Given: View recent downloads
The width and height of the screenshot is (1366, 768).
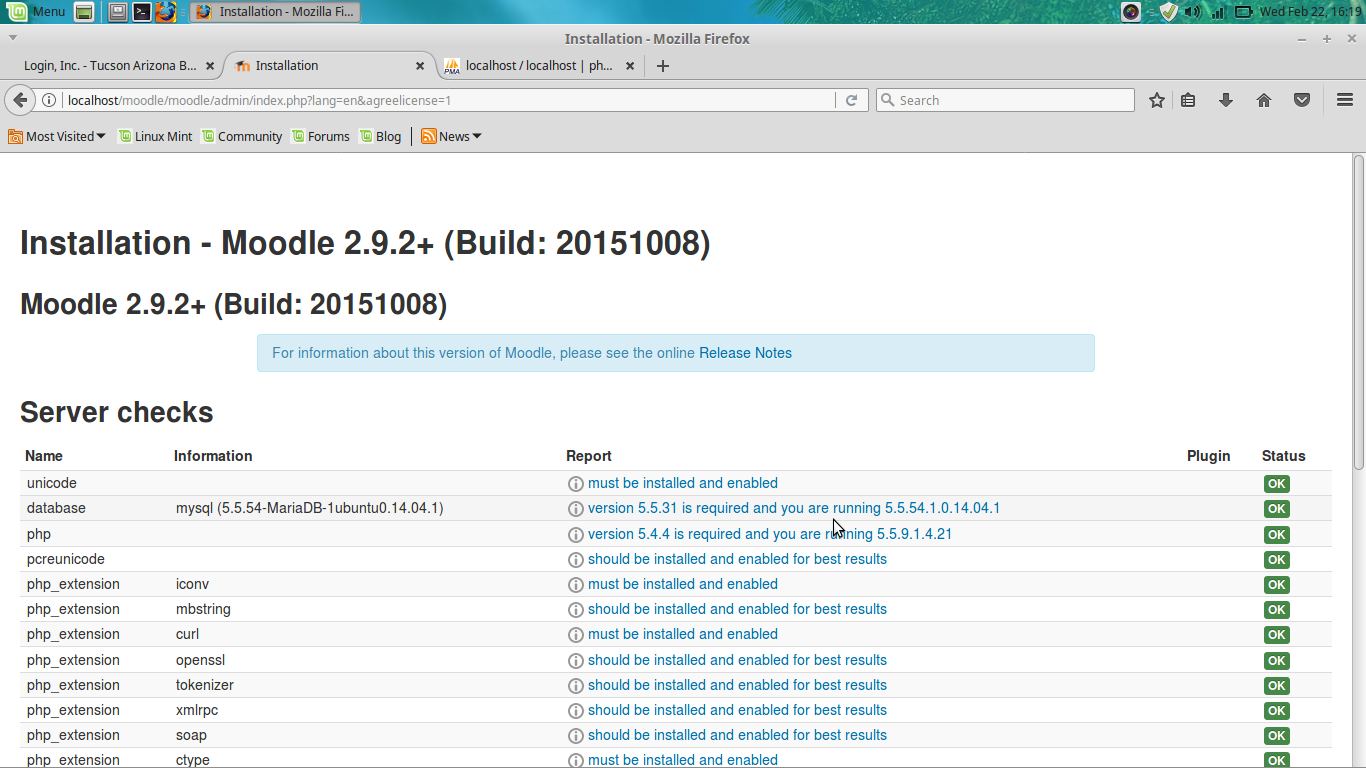Looking at the screenshot, I should point(1226,100).
